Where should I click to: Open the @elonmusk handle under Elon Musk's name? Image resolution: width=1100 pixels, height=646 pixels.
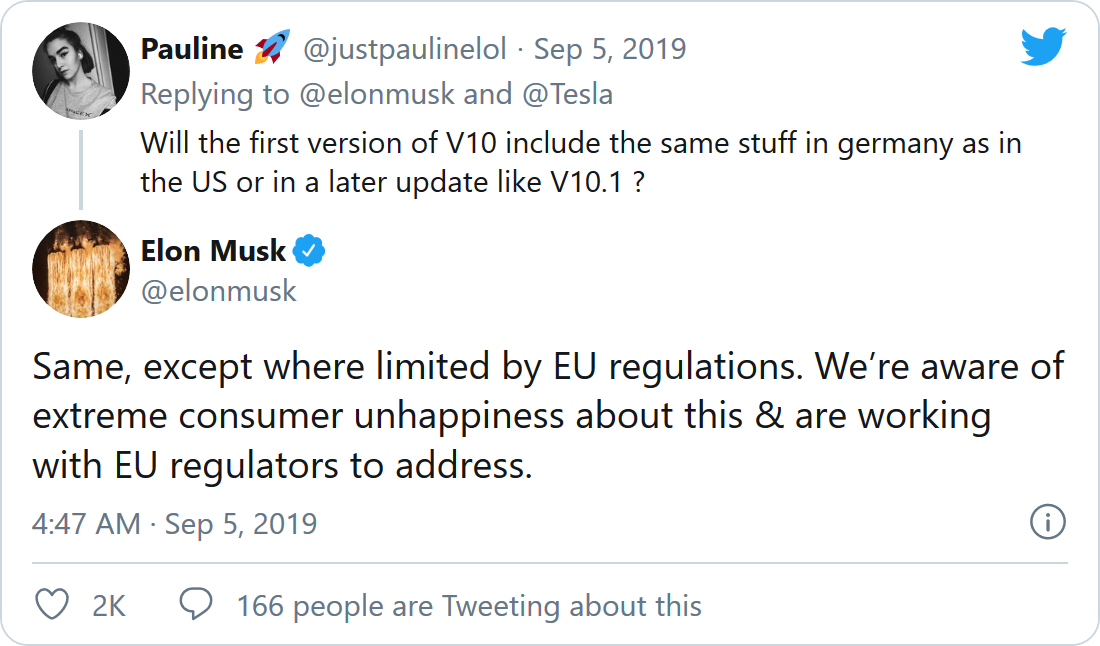pyautogui.click(x=218, y=290)
